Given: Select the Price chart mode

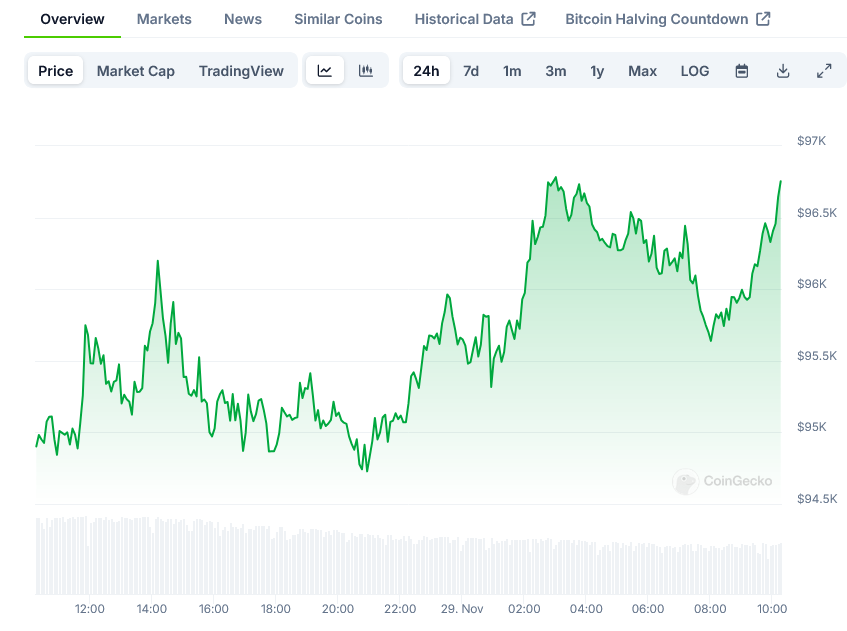Looking at the screenshot, I should click(x=56, y=71).
